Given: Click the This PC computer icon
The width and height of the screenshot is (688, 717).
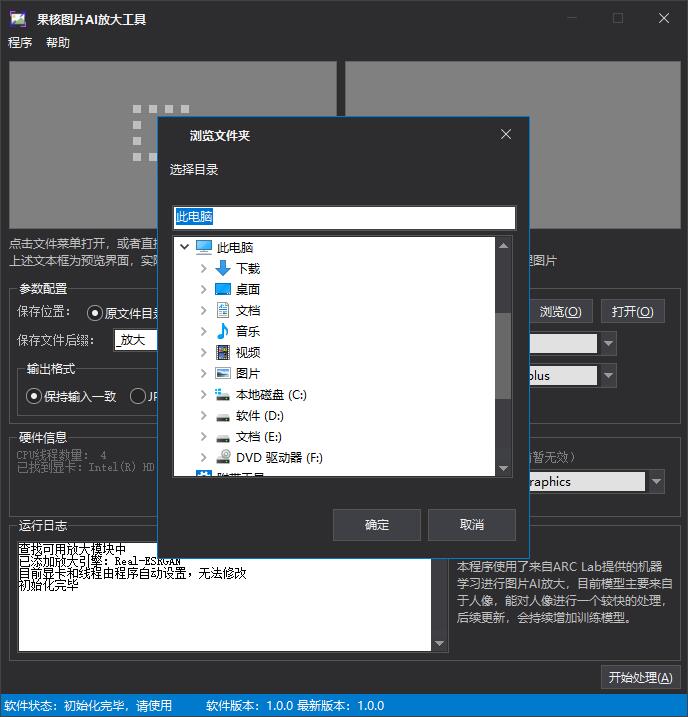Looking at the screenshot, I should click(204, 247).
